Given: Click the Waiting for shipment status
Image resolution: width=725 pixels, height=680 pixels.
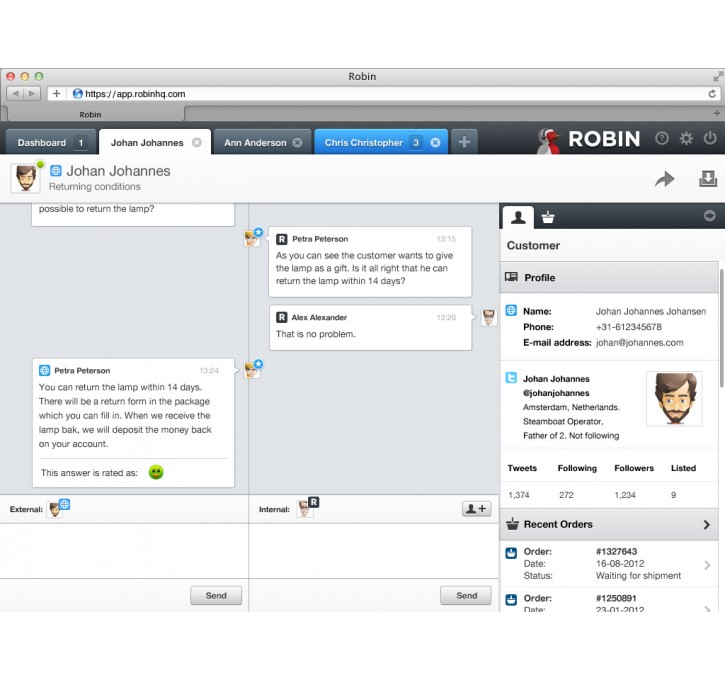Looking at the screenshot, I should (638, 576).
